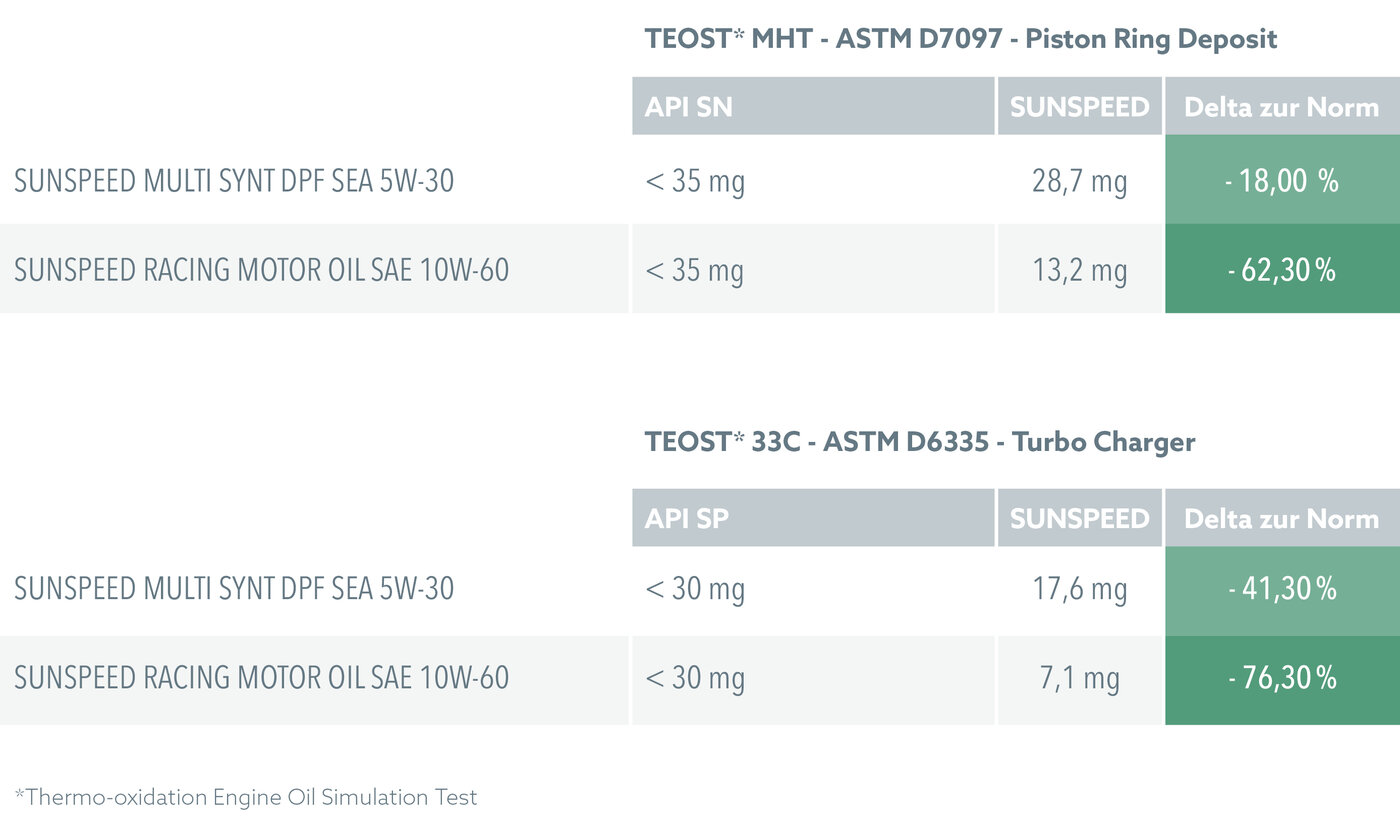The image size is (1400, 838).
Task: Click the green -18,00 % delta cell
Action: [x=1282, y=181]
